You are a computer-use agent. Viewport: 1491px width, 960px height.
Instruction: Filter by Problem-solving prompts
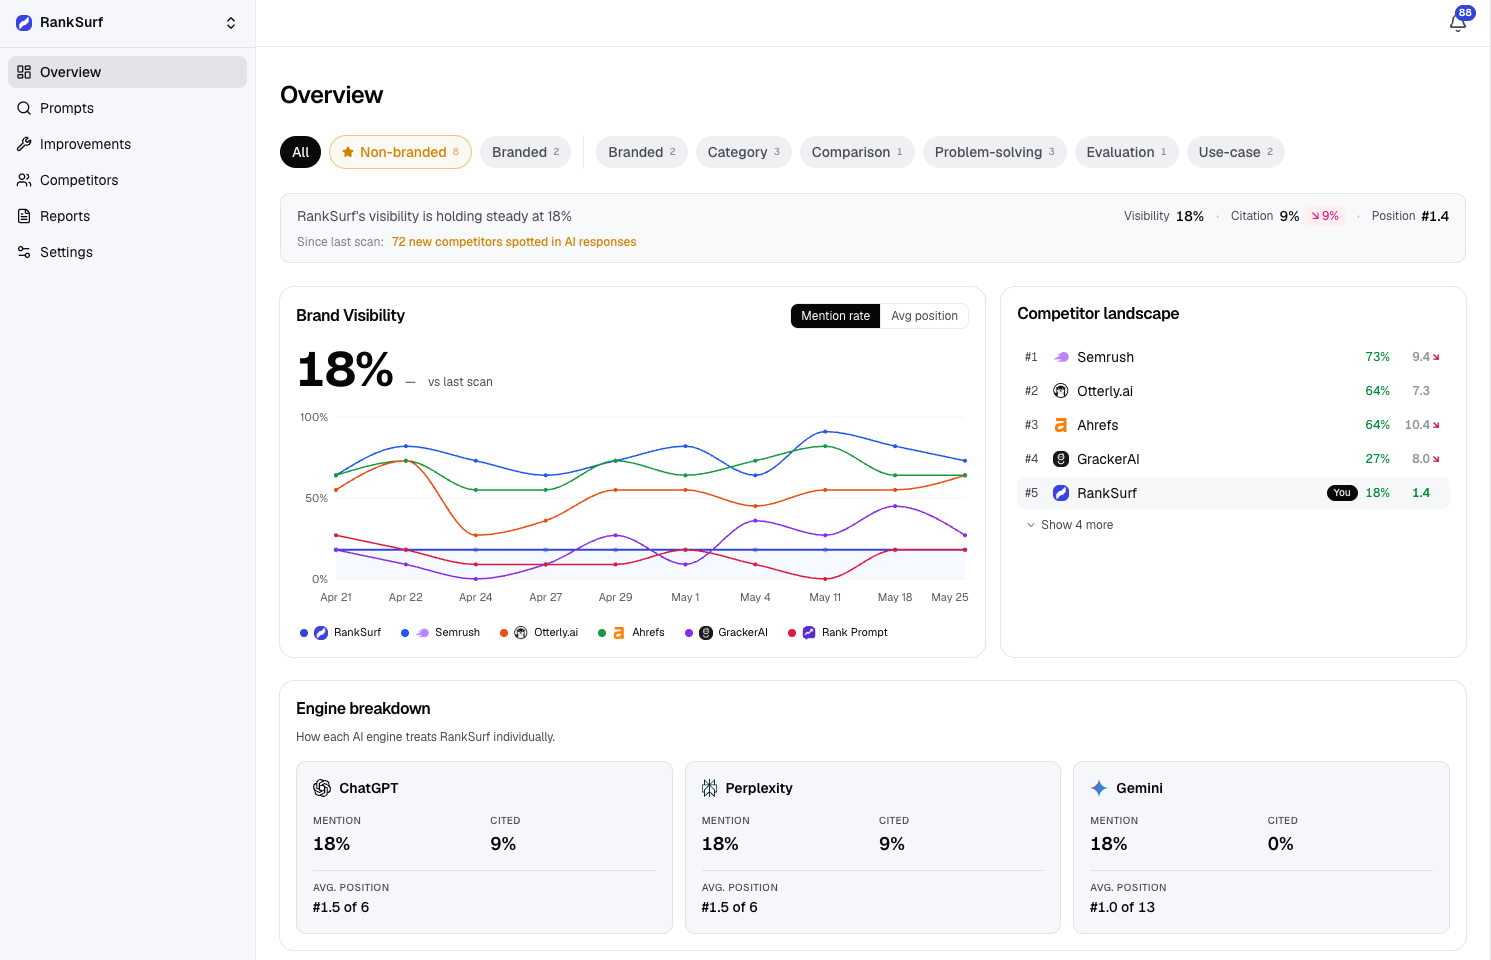(x=994, y=152)
